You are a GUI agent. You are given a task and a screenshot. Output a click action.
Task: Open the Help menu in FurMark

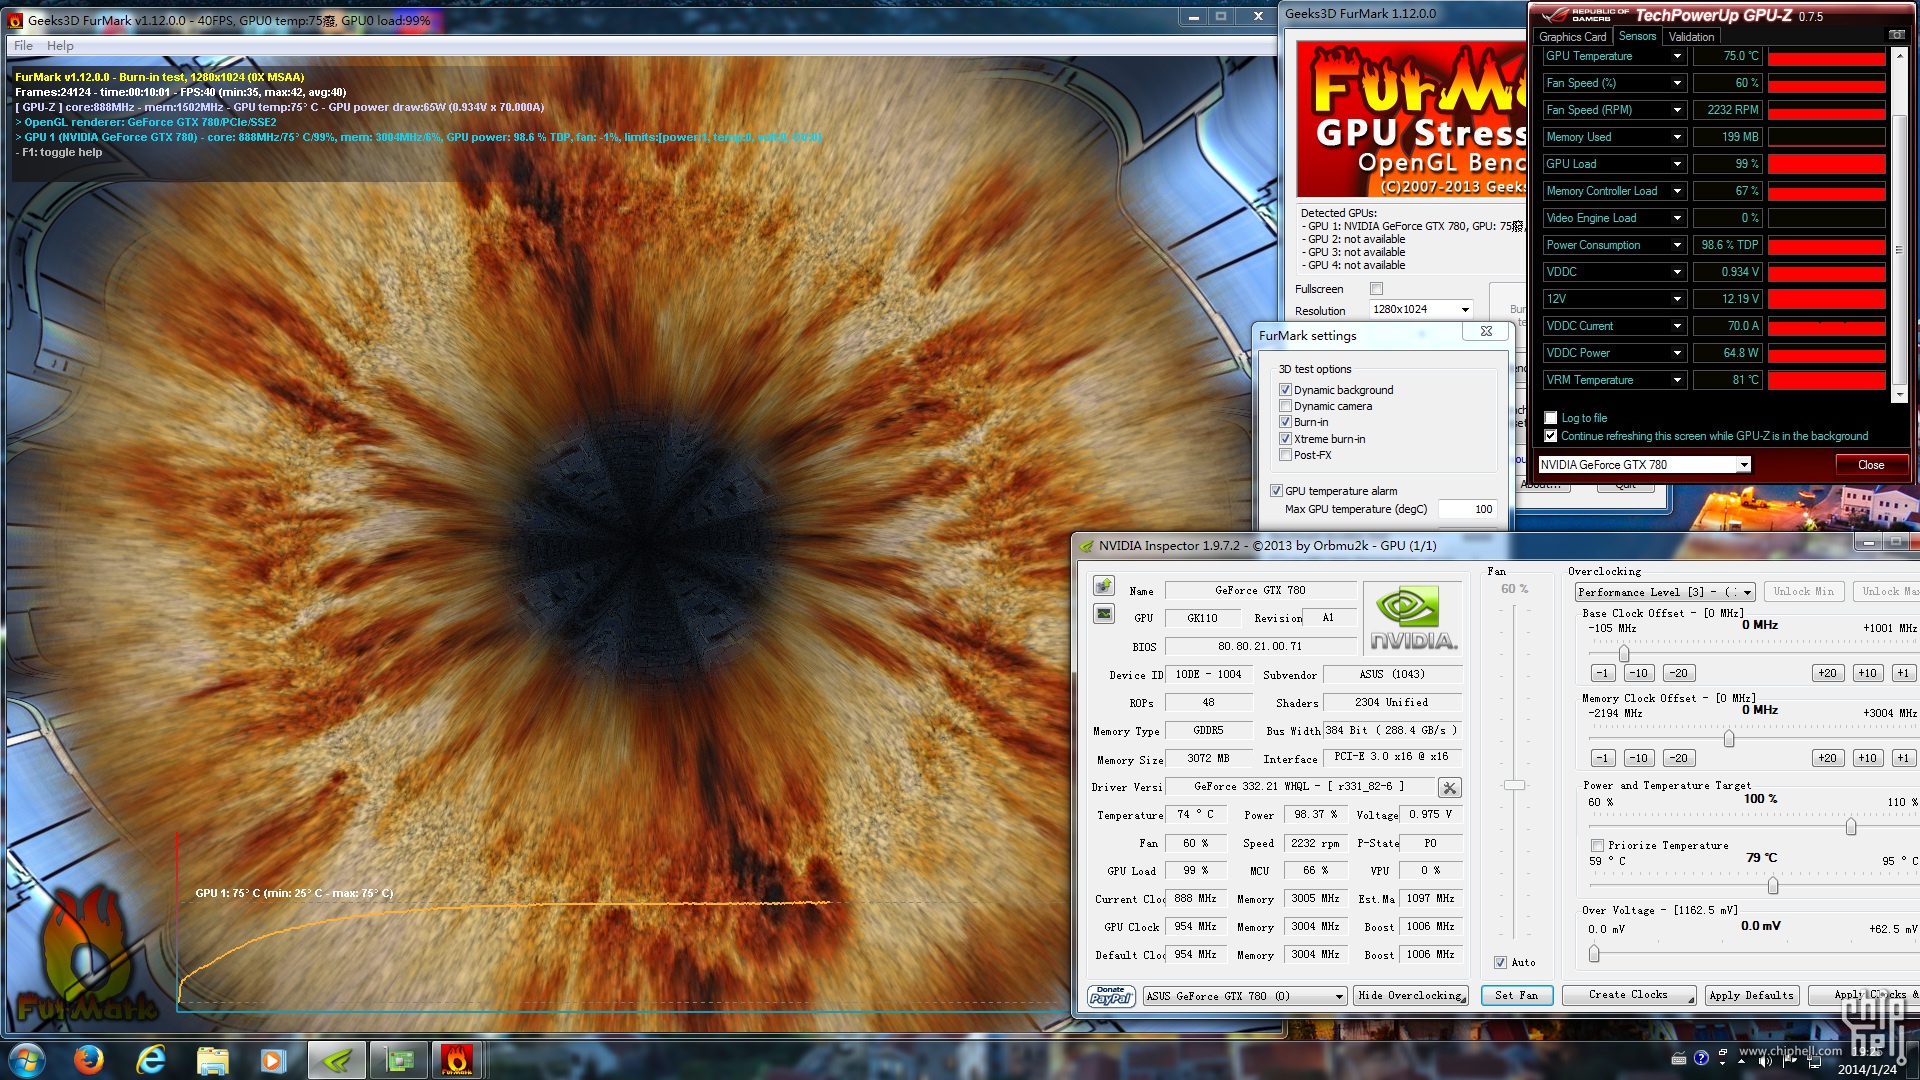click(x=60, y=46)
